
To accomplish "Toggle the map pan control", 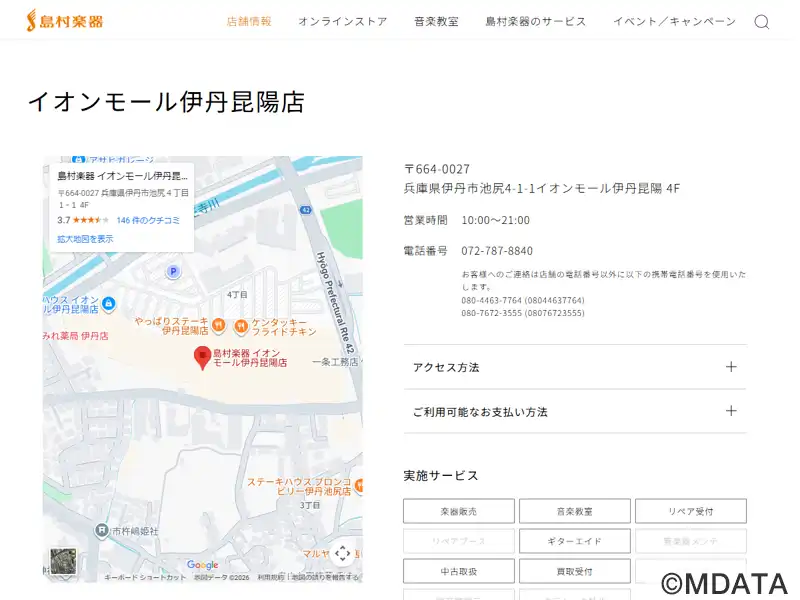I will pyautogui.click(x=342, y=553).
